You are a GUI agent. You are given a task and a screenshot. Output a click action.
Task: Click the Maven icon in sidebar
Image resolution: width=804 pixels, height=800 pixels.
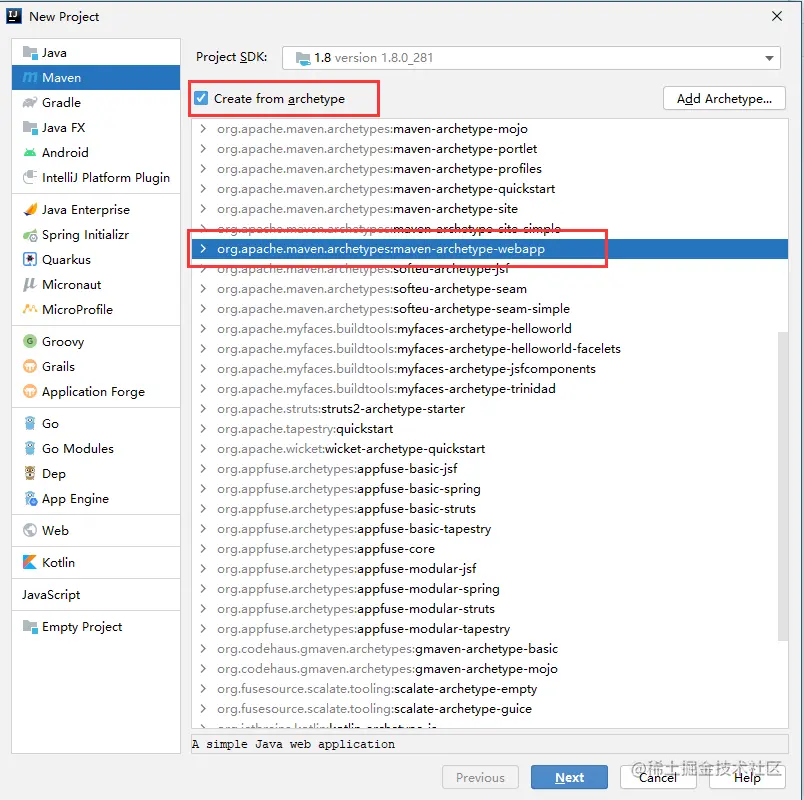point(30,77)
